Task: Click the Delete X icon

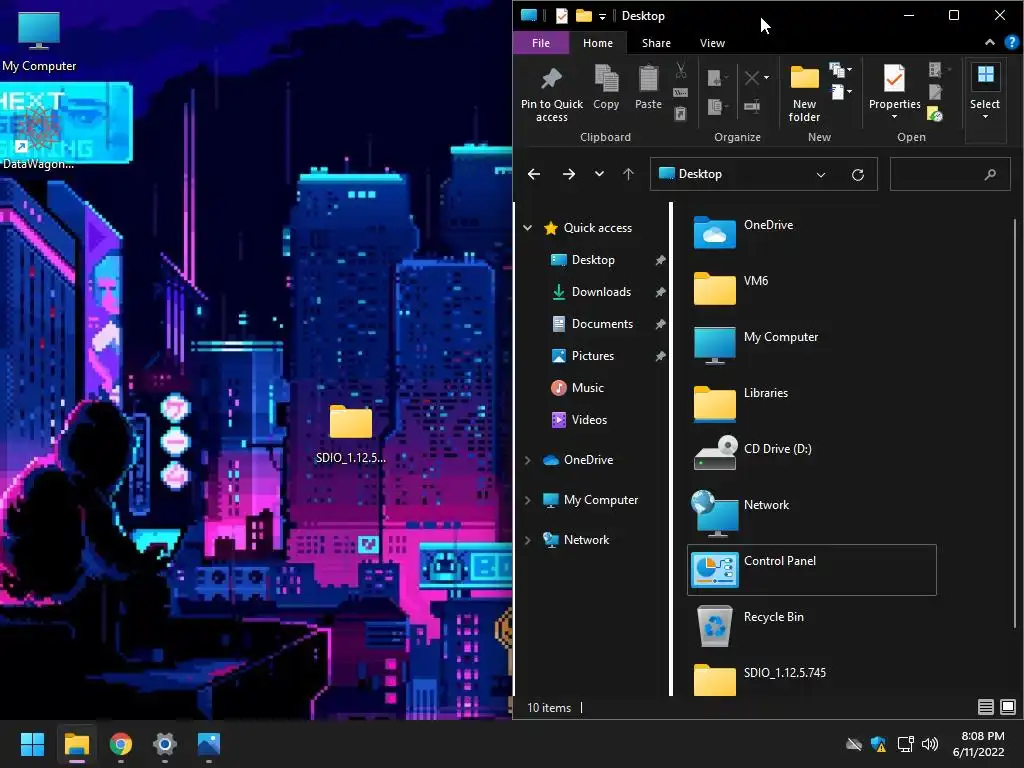Action: pos(752,78)
